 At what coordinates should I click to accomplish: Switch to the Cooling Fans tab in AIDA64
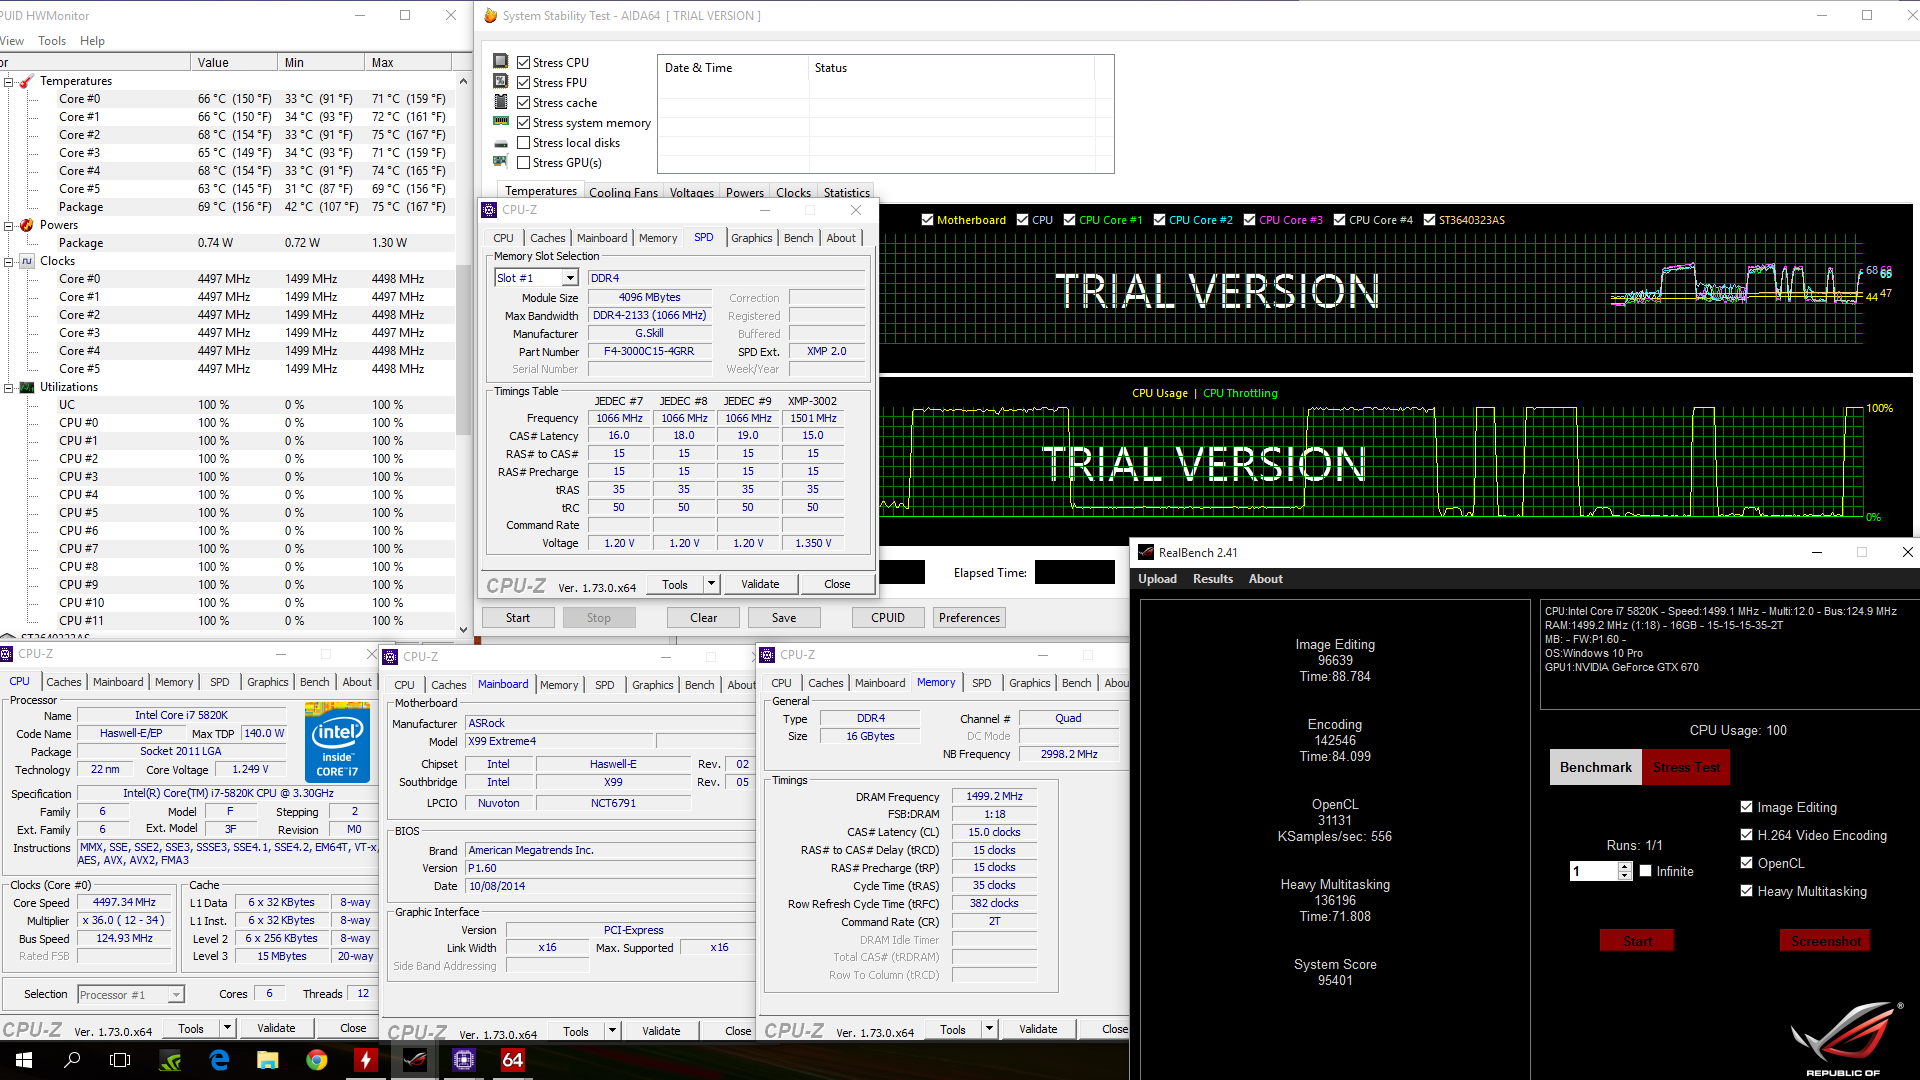(623, 192)
